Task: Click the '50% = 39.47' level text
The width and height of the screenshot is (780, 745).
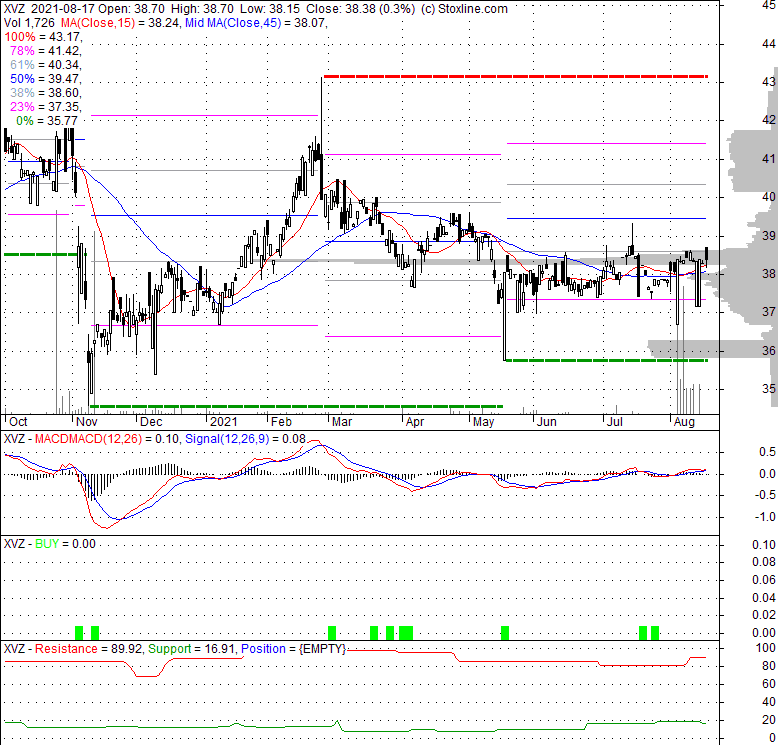Action: (x=45, y=79)
